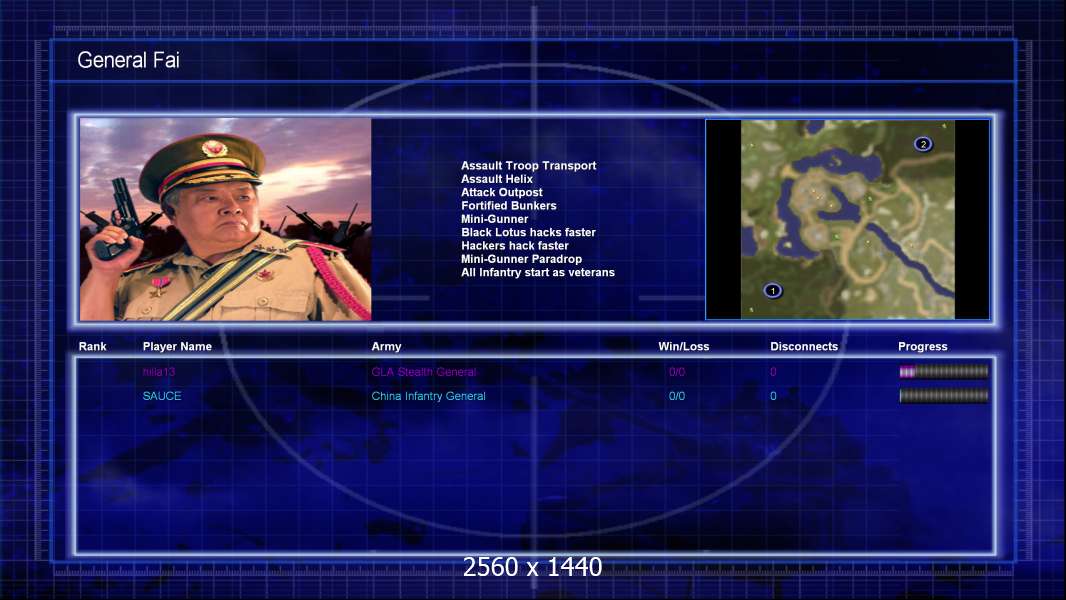Screen dimensions: 1066x600
Task: Click the Attack Outpost line
Action: tap(502, 192)
